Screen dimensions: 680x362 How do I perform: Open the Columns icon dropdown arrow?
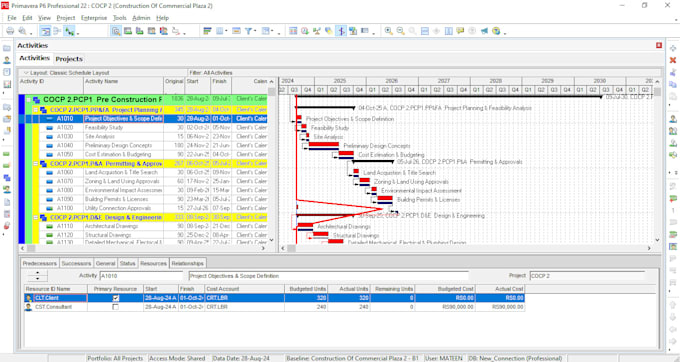pyautogui.click(x=226, y=31)
